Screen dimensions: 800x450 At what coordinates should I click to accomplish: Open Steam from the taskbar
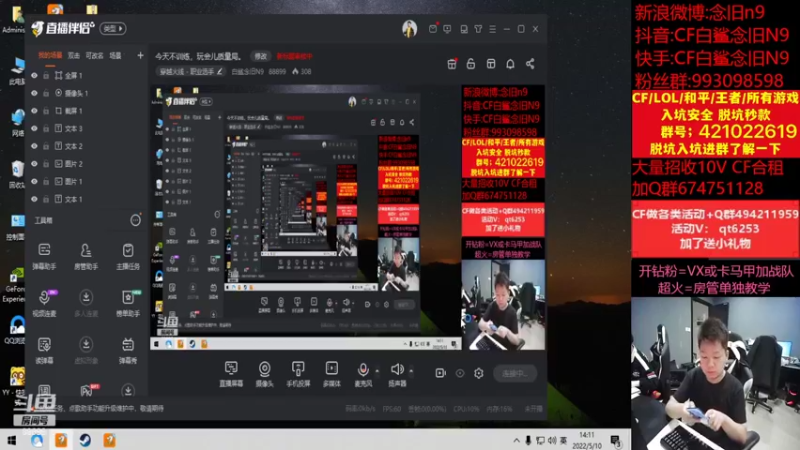[85, 440]
